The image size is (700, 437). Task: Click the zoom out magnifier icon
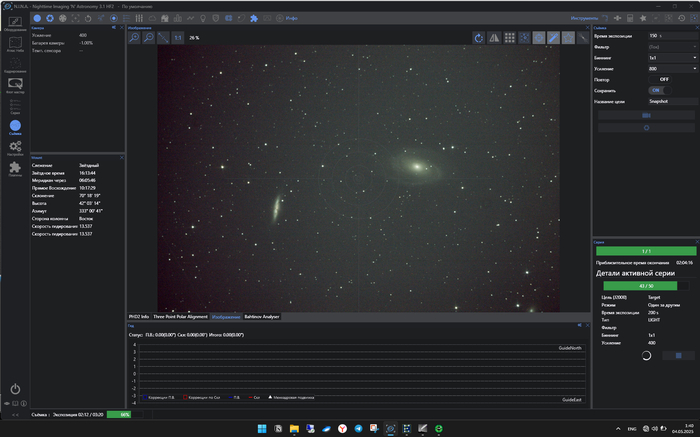[x=148, y=37]
